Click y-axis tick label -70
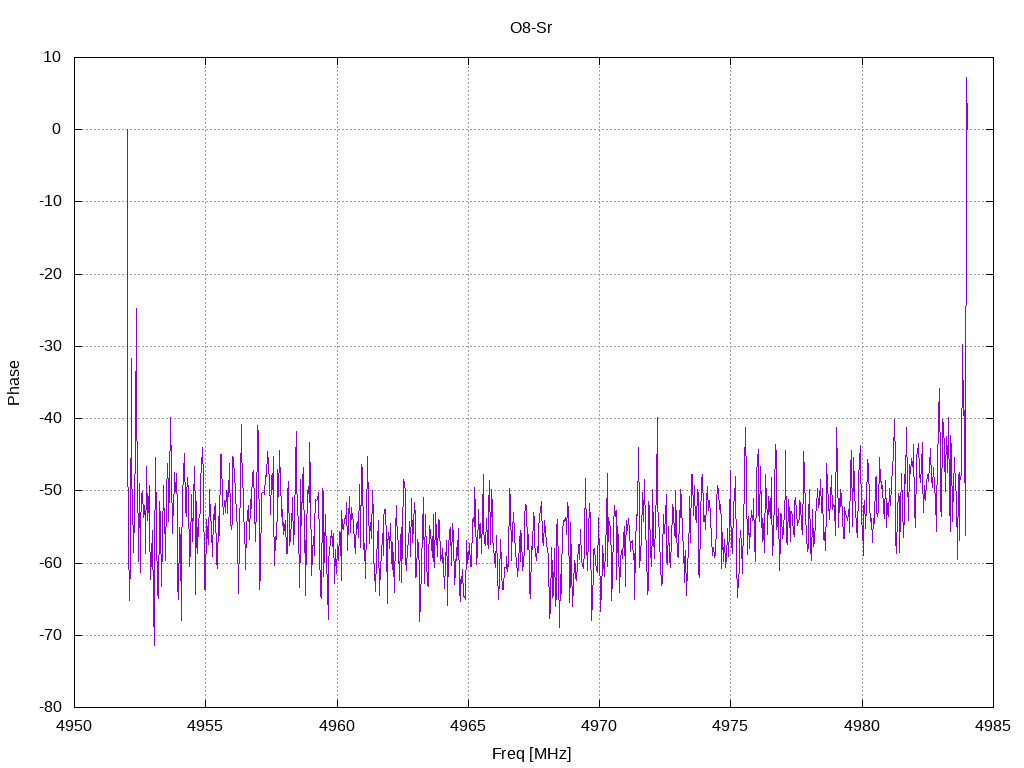 (50, 635)
